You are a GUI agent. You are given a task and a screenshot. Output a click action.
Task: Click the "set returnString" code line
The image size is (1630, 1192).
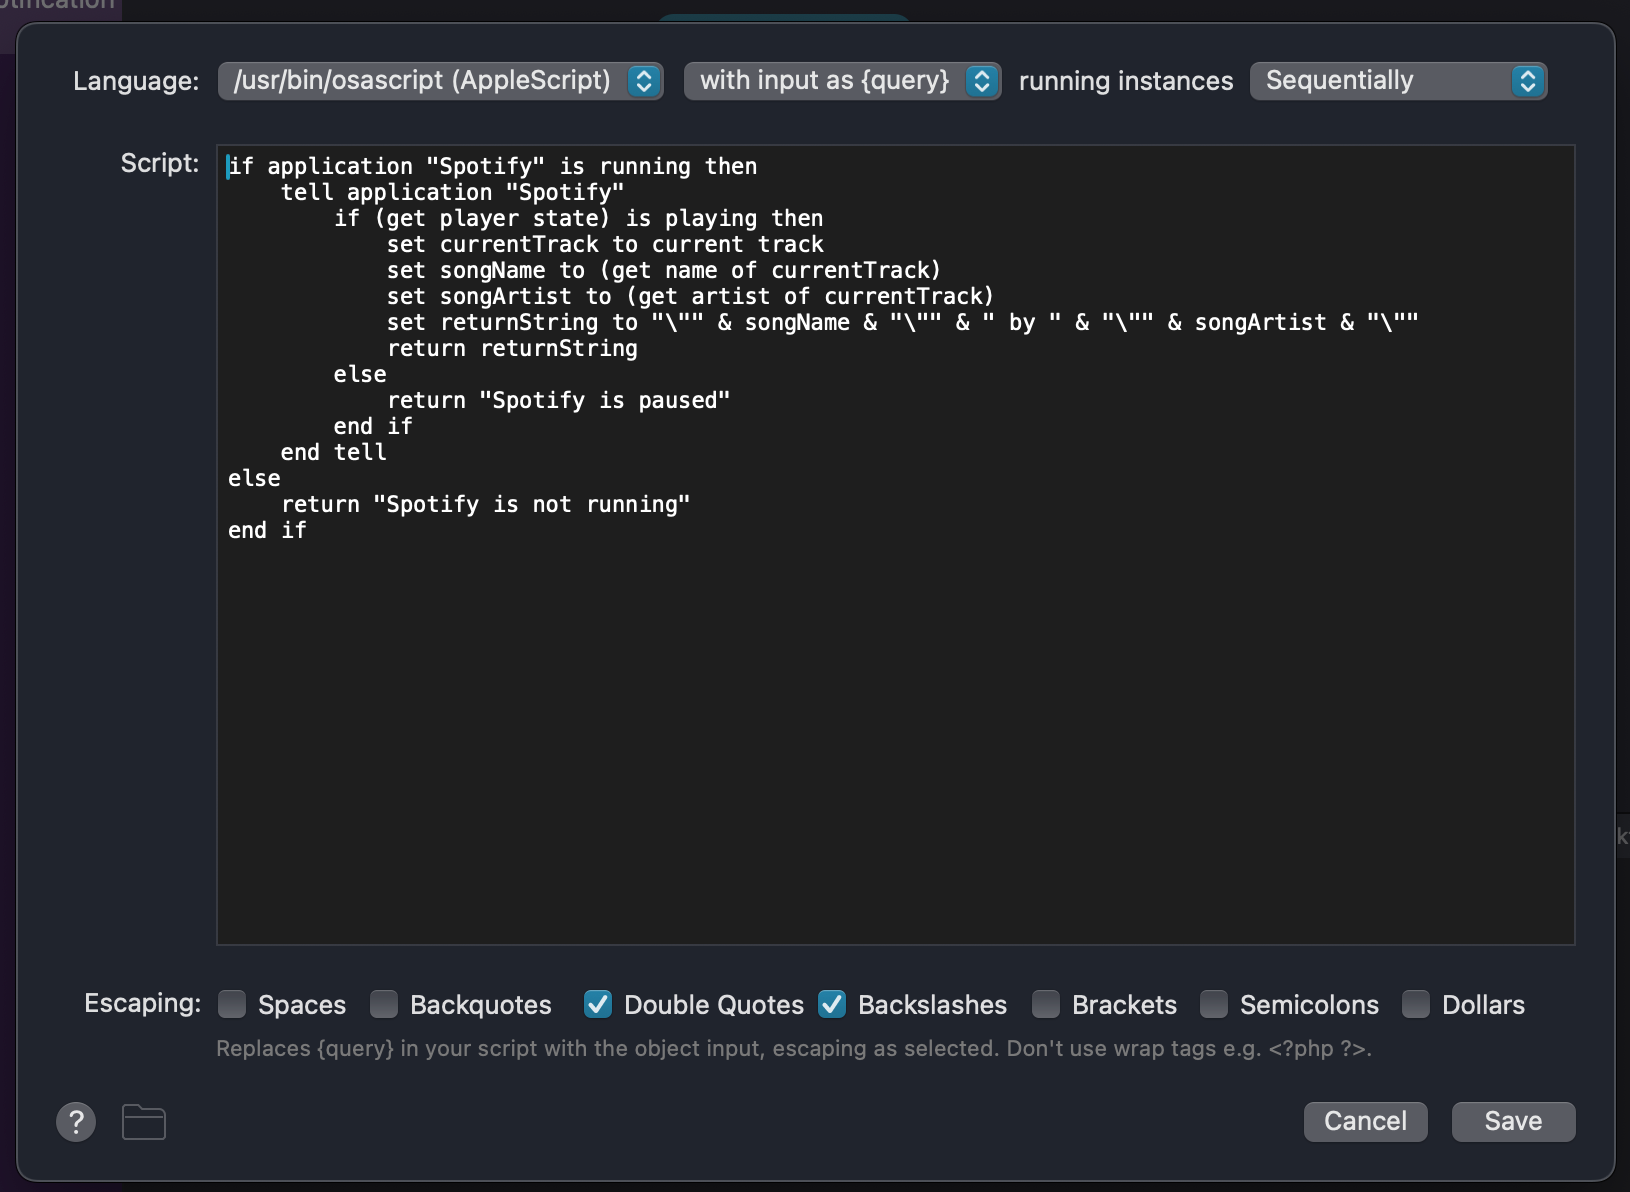click(x=900, y=323)
